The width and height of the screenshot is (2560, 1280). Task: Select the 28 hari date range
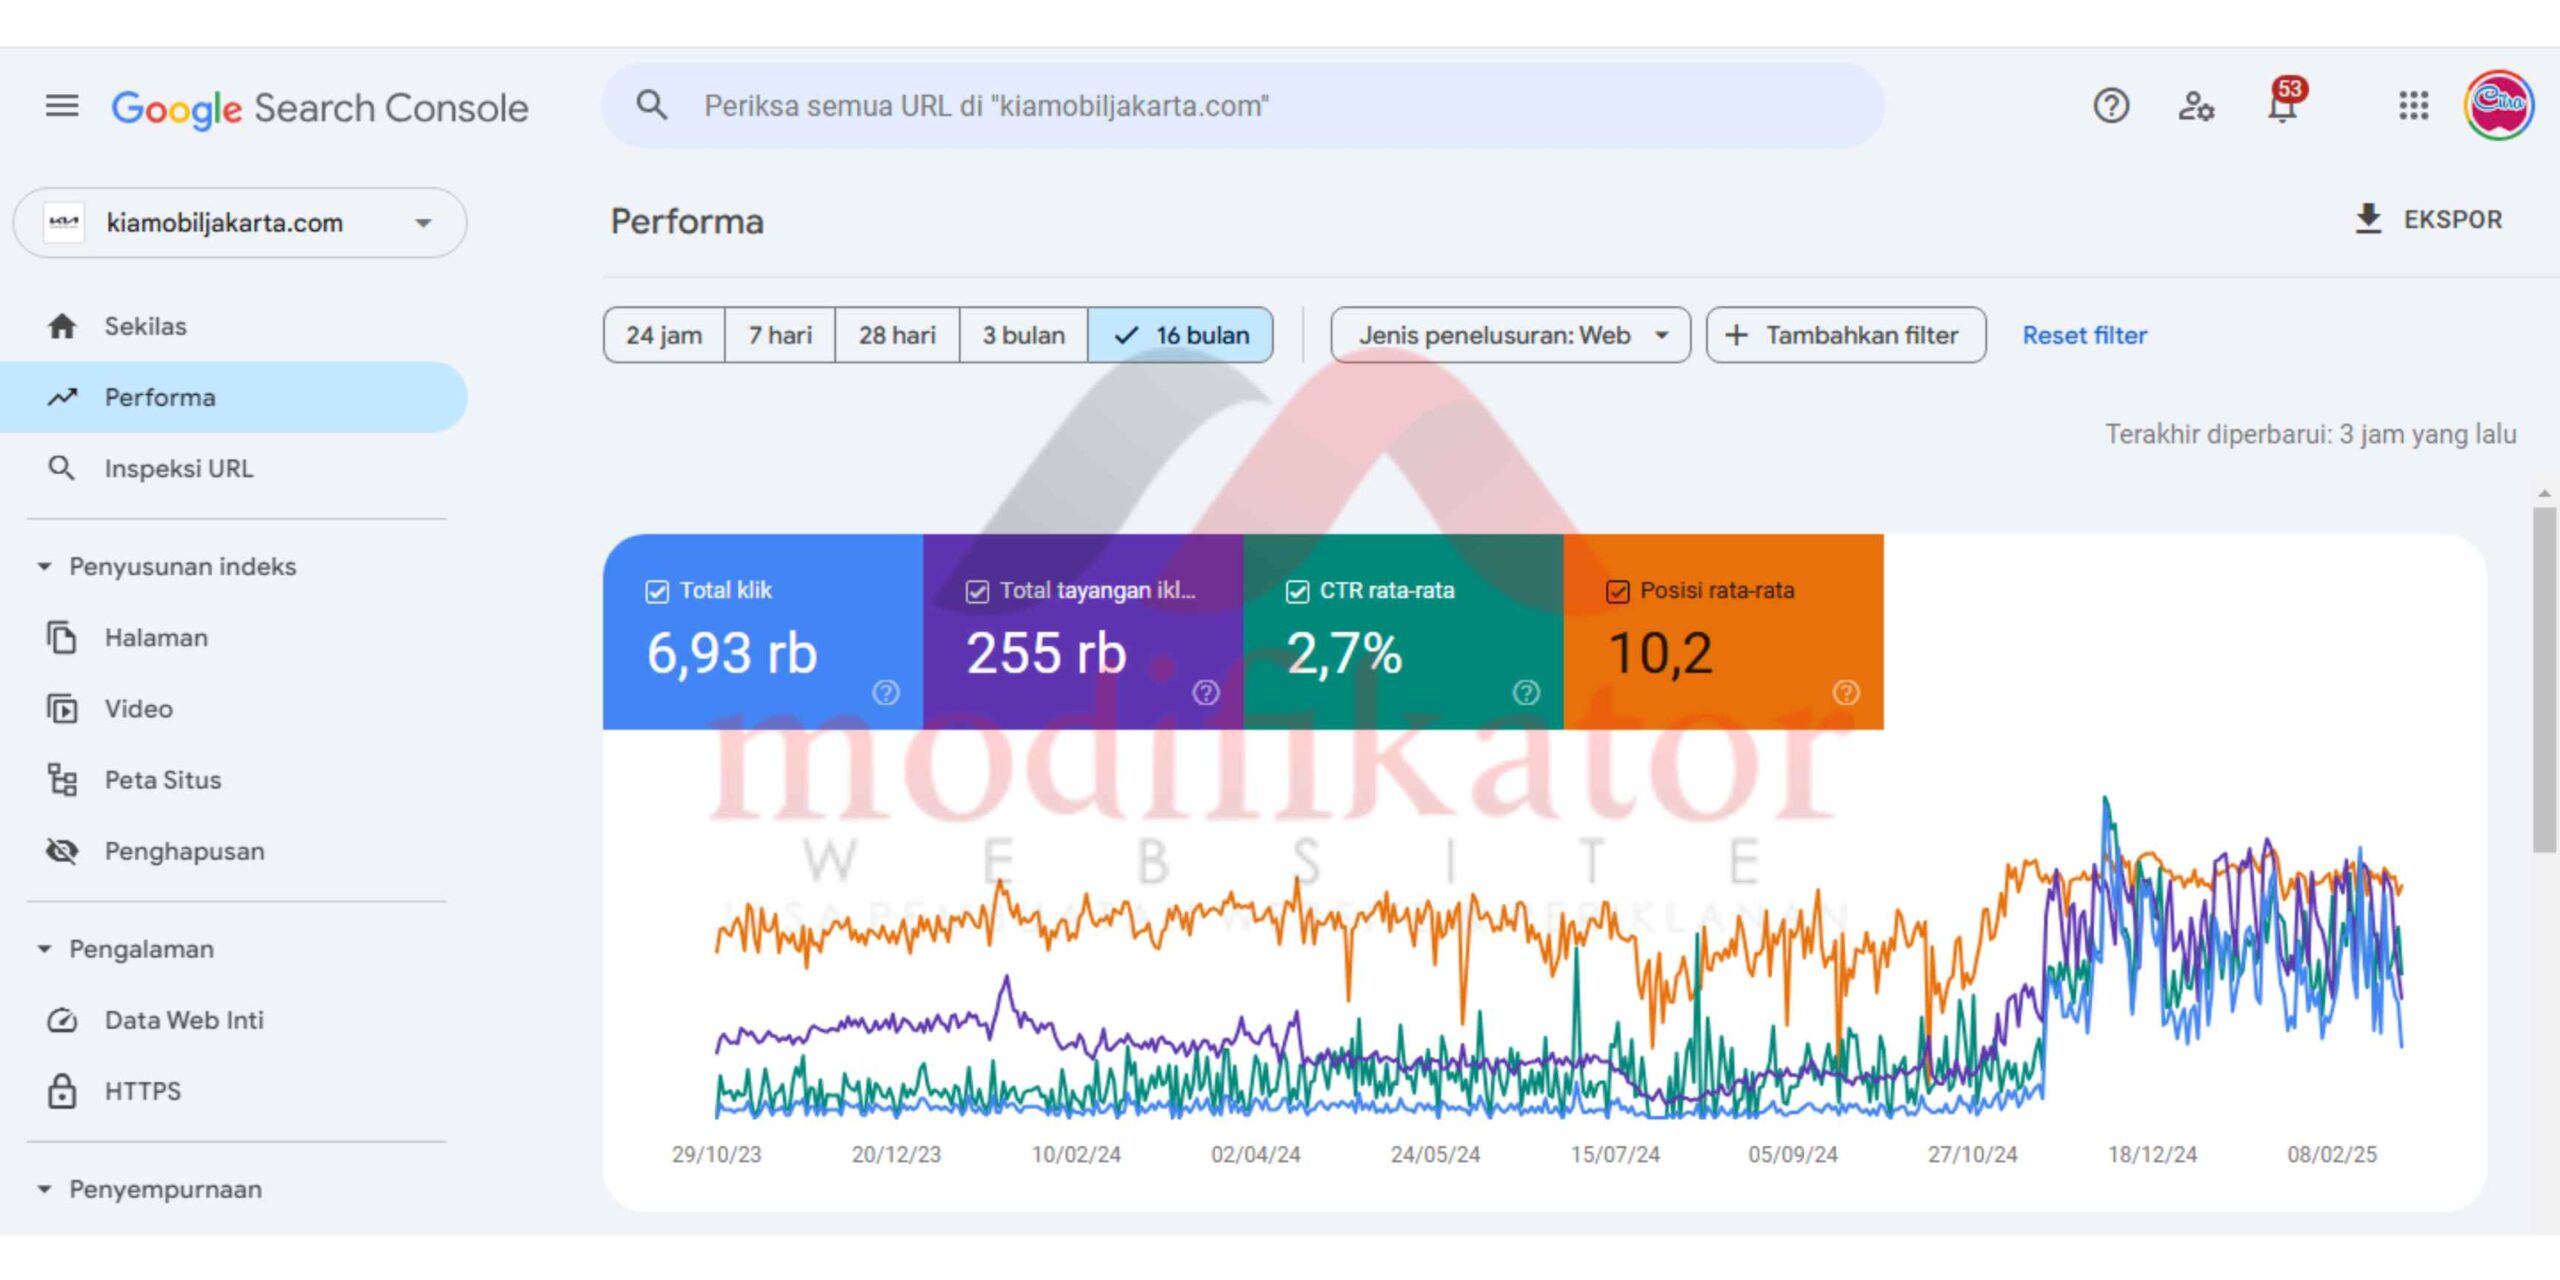point(897,335)
